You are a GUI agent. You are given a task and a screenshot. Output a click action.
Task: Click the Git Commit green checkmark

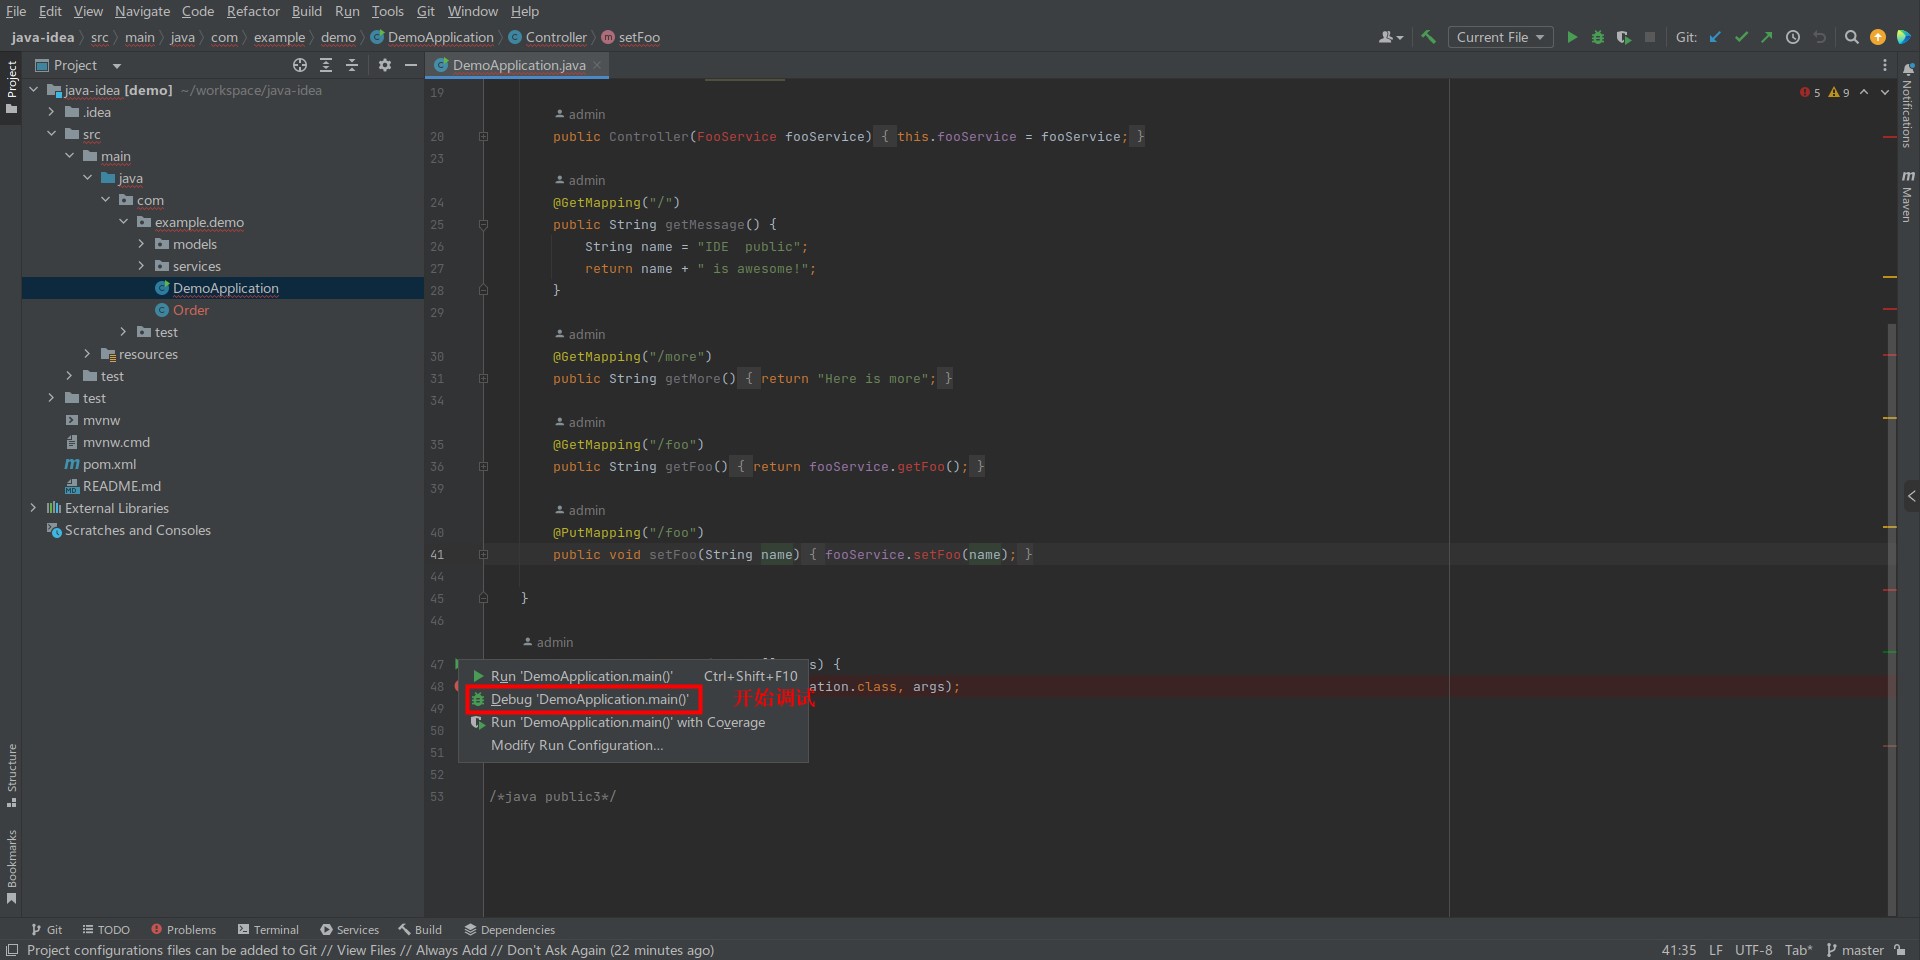[1741, 37]
